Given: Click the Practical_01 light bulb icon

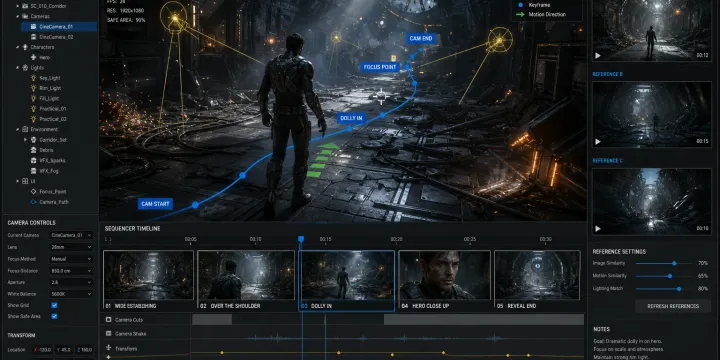Looking at the screenshot, I should coord(34,109).
